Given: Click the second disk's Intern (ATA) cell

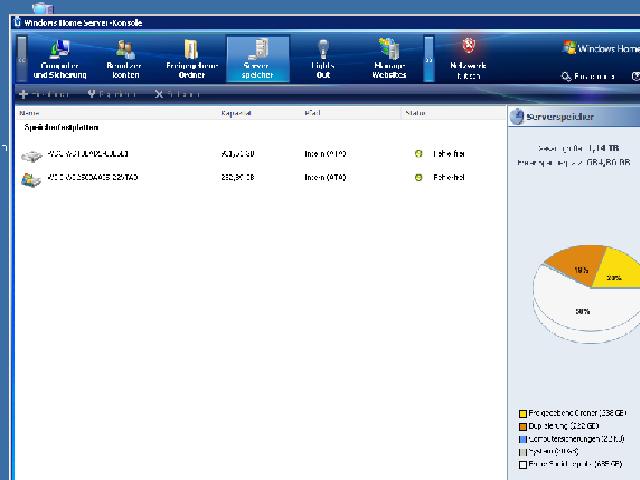Looking at the screenshot, I should 325,177.
